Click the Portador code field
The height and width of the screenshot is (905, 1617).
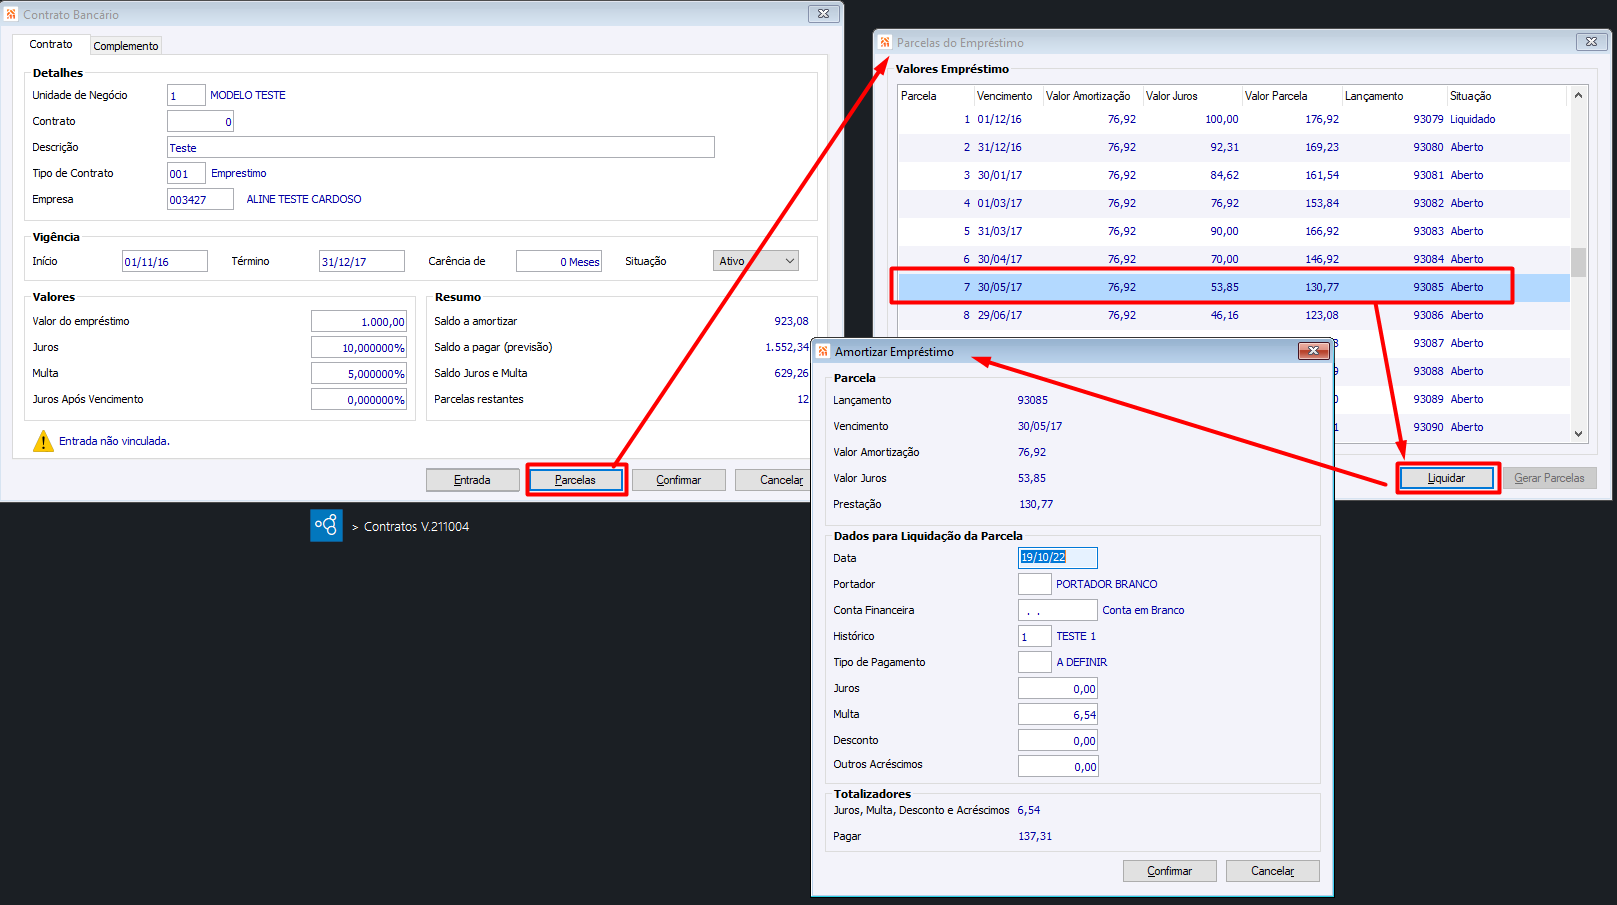click(1035, 584)
